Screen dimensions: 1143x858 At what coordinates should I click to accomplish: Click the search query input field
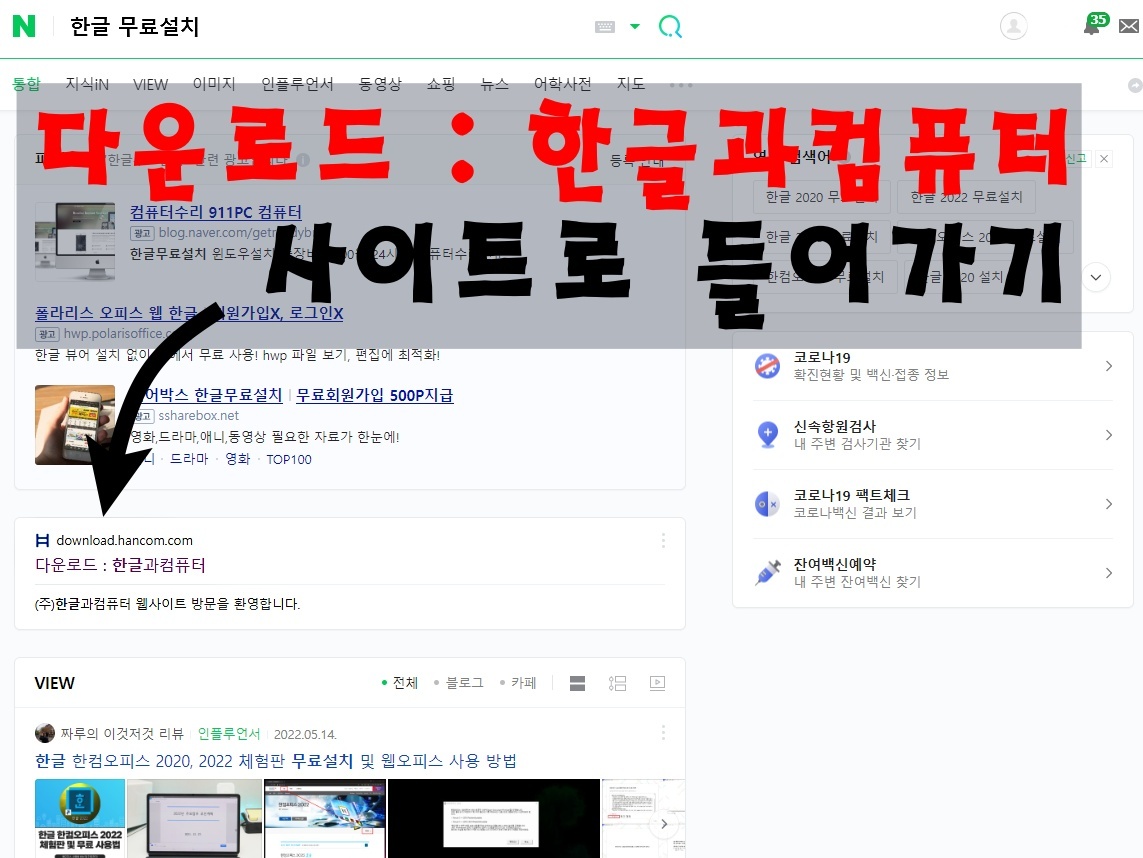(x=321, y=27)
